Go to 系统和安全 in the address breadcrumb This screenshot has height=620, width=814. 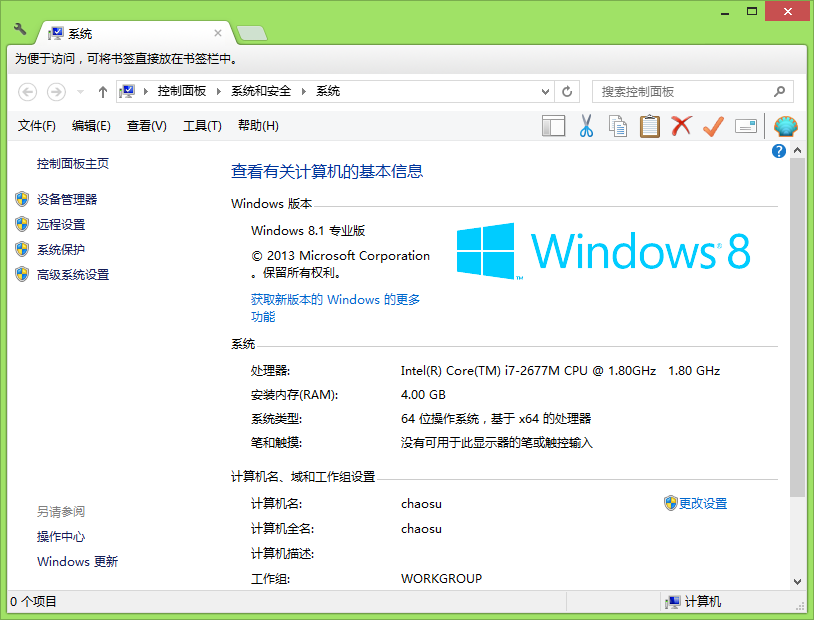[261, 91]
